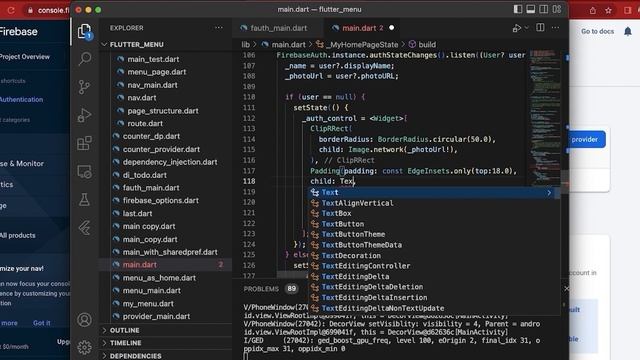The width and height of the screenshot is (640, 360).
Task: Close the bottom panel
Action: (566, 289)
